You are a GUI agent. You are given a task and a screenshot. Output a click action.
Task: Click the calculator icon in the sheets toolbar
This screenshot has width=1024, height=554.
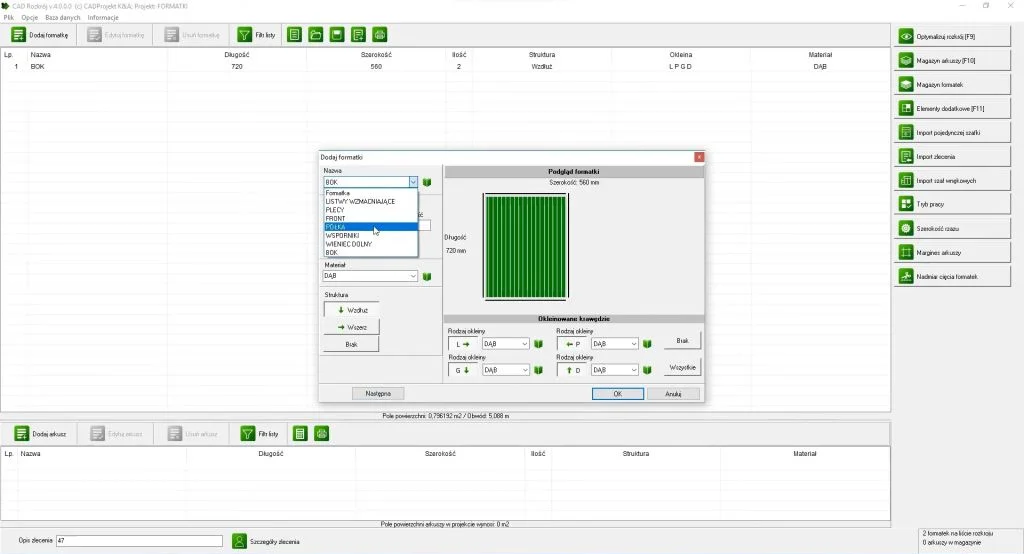299,434
